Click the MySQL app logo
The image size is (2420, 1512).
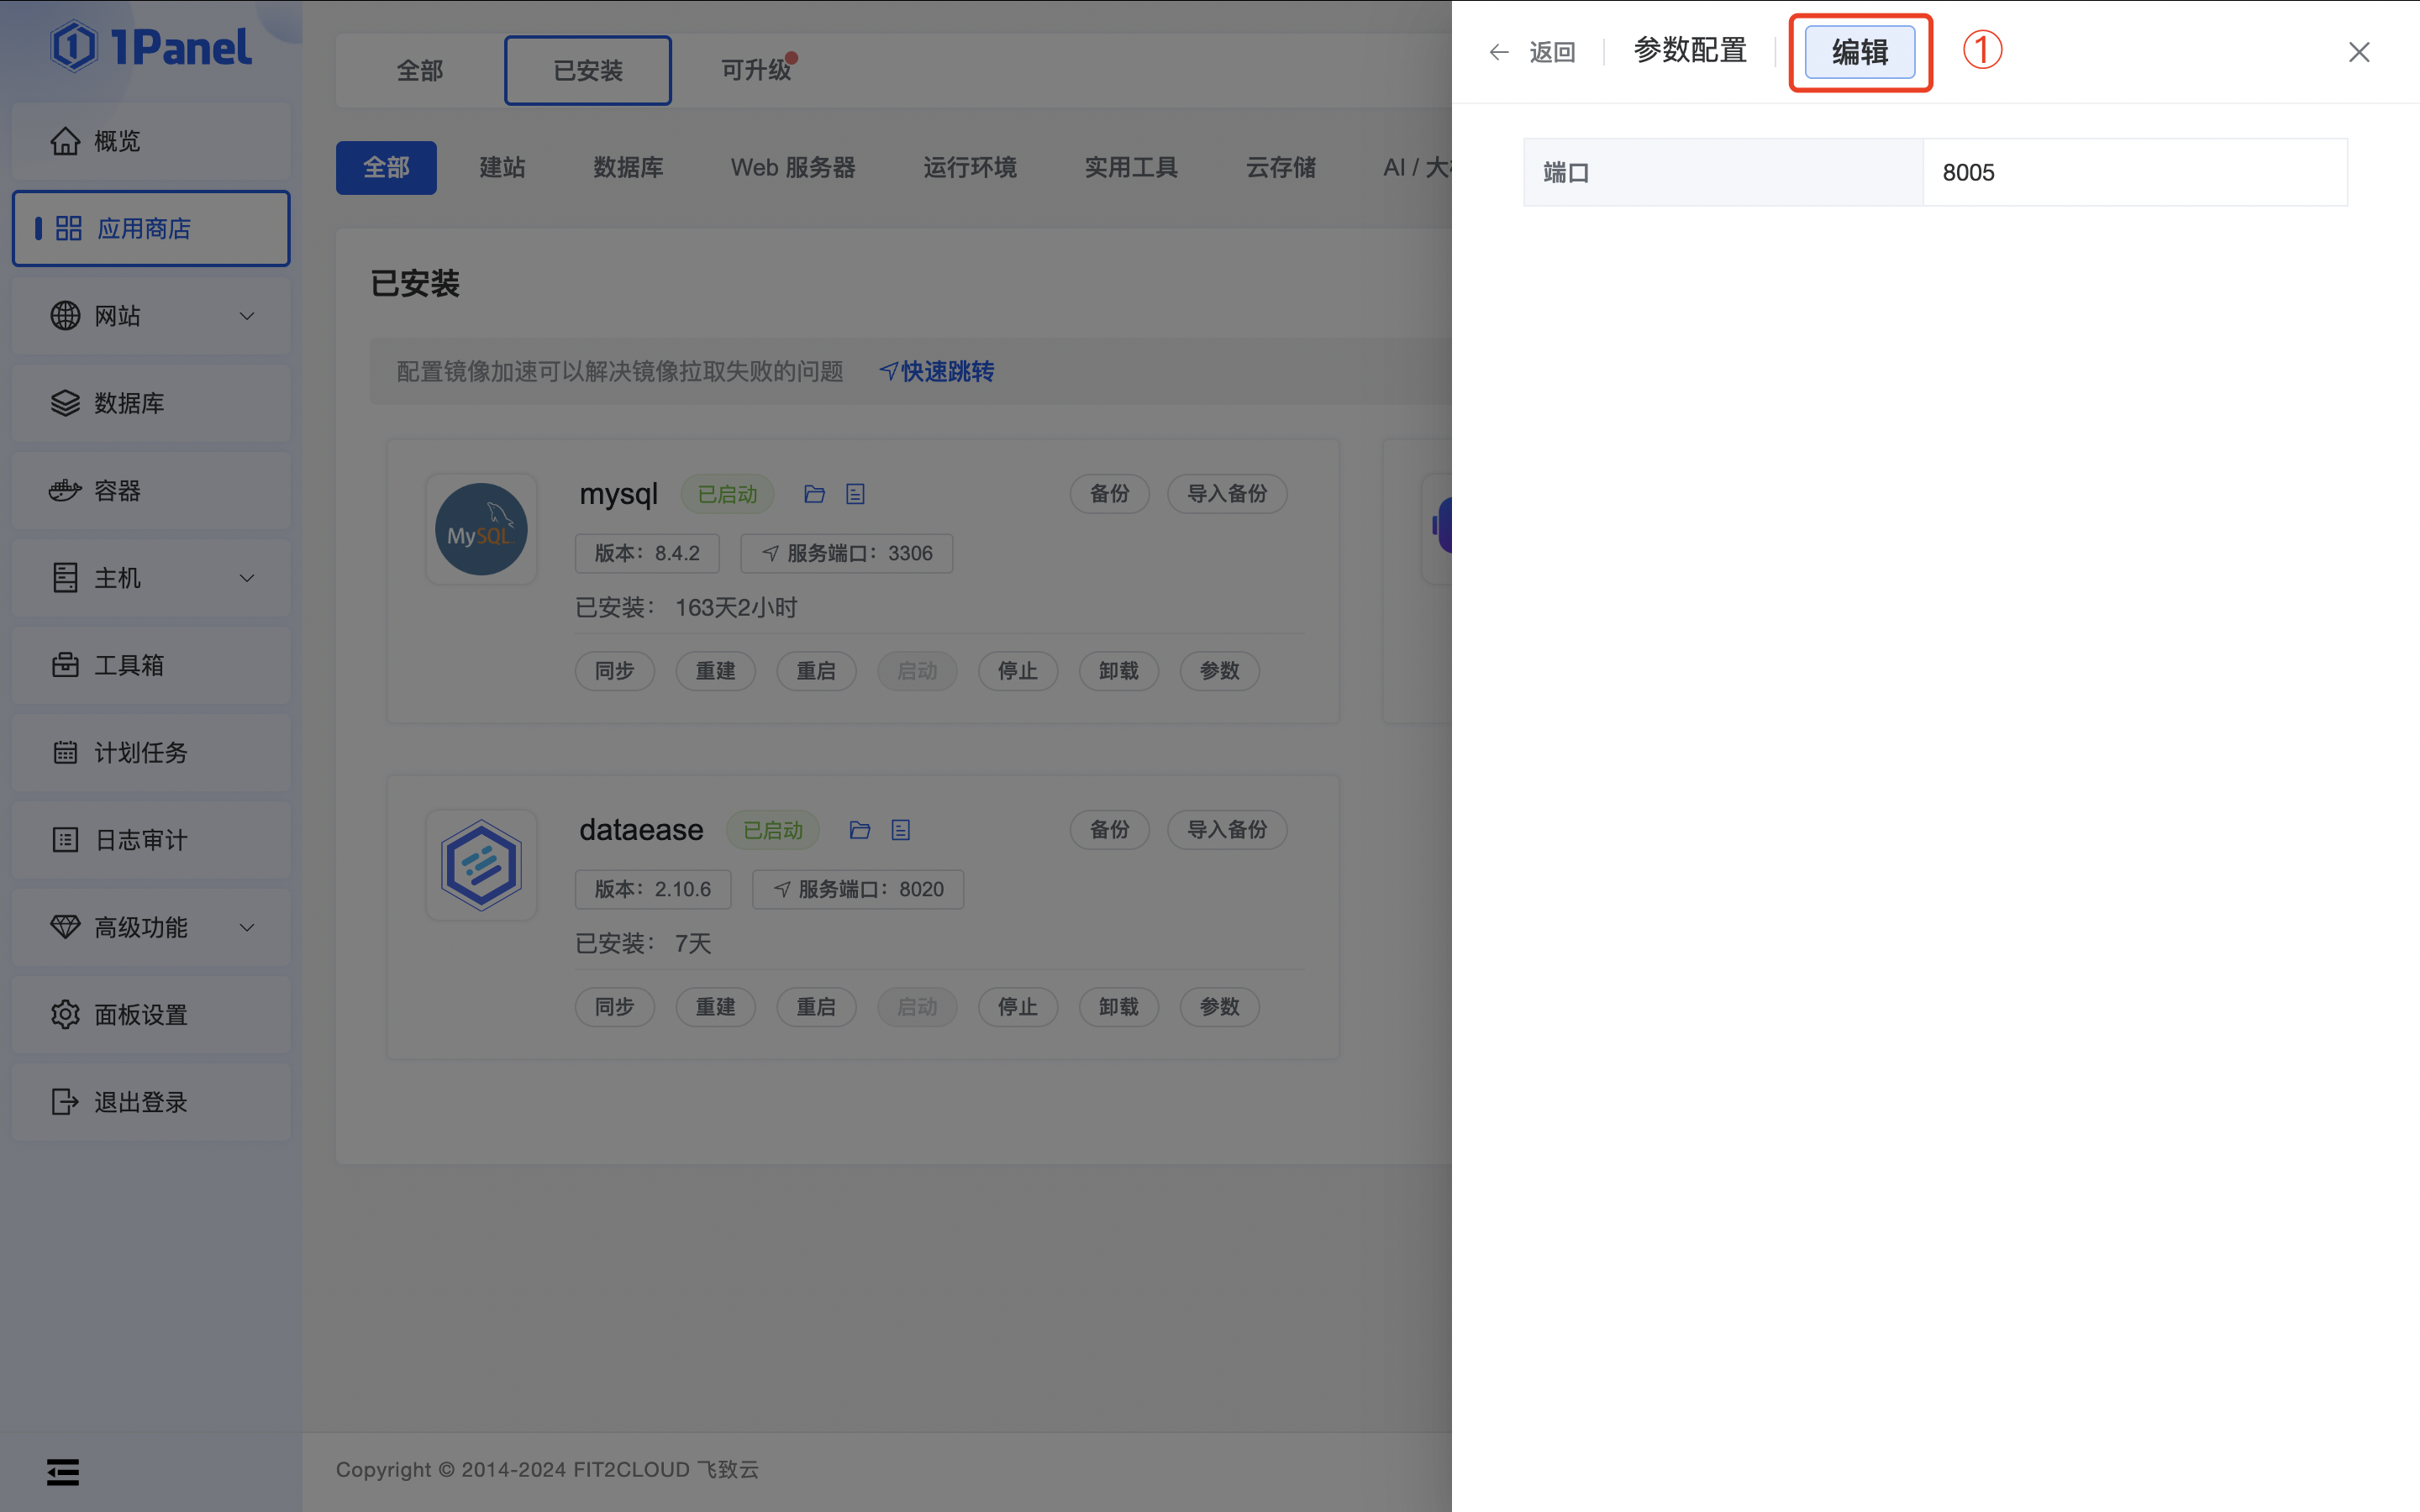click(x=481, y=529)
